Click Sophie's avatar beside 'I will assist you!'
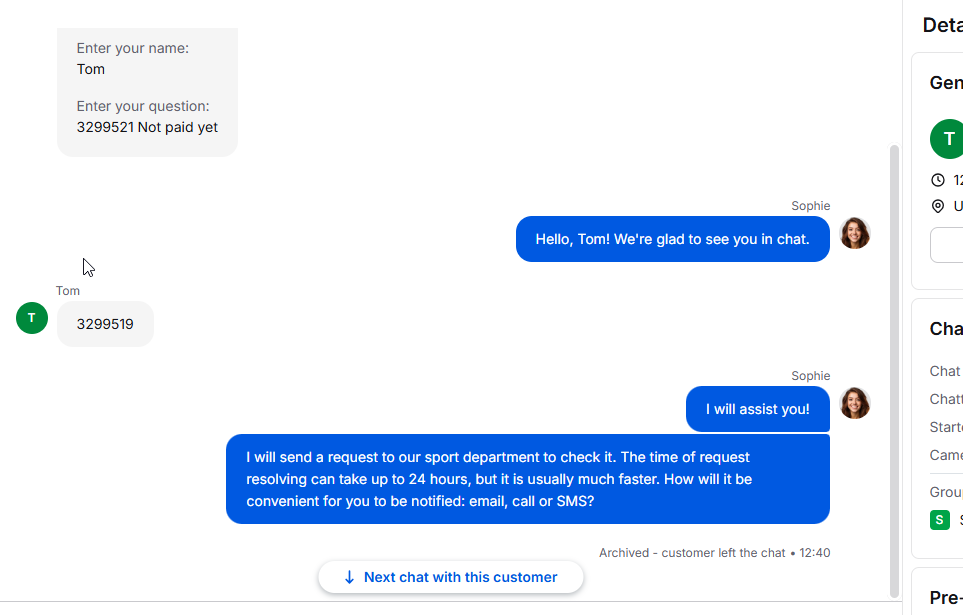 855,403
